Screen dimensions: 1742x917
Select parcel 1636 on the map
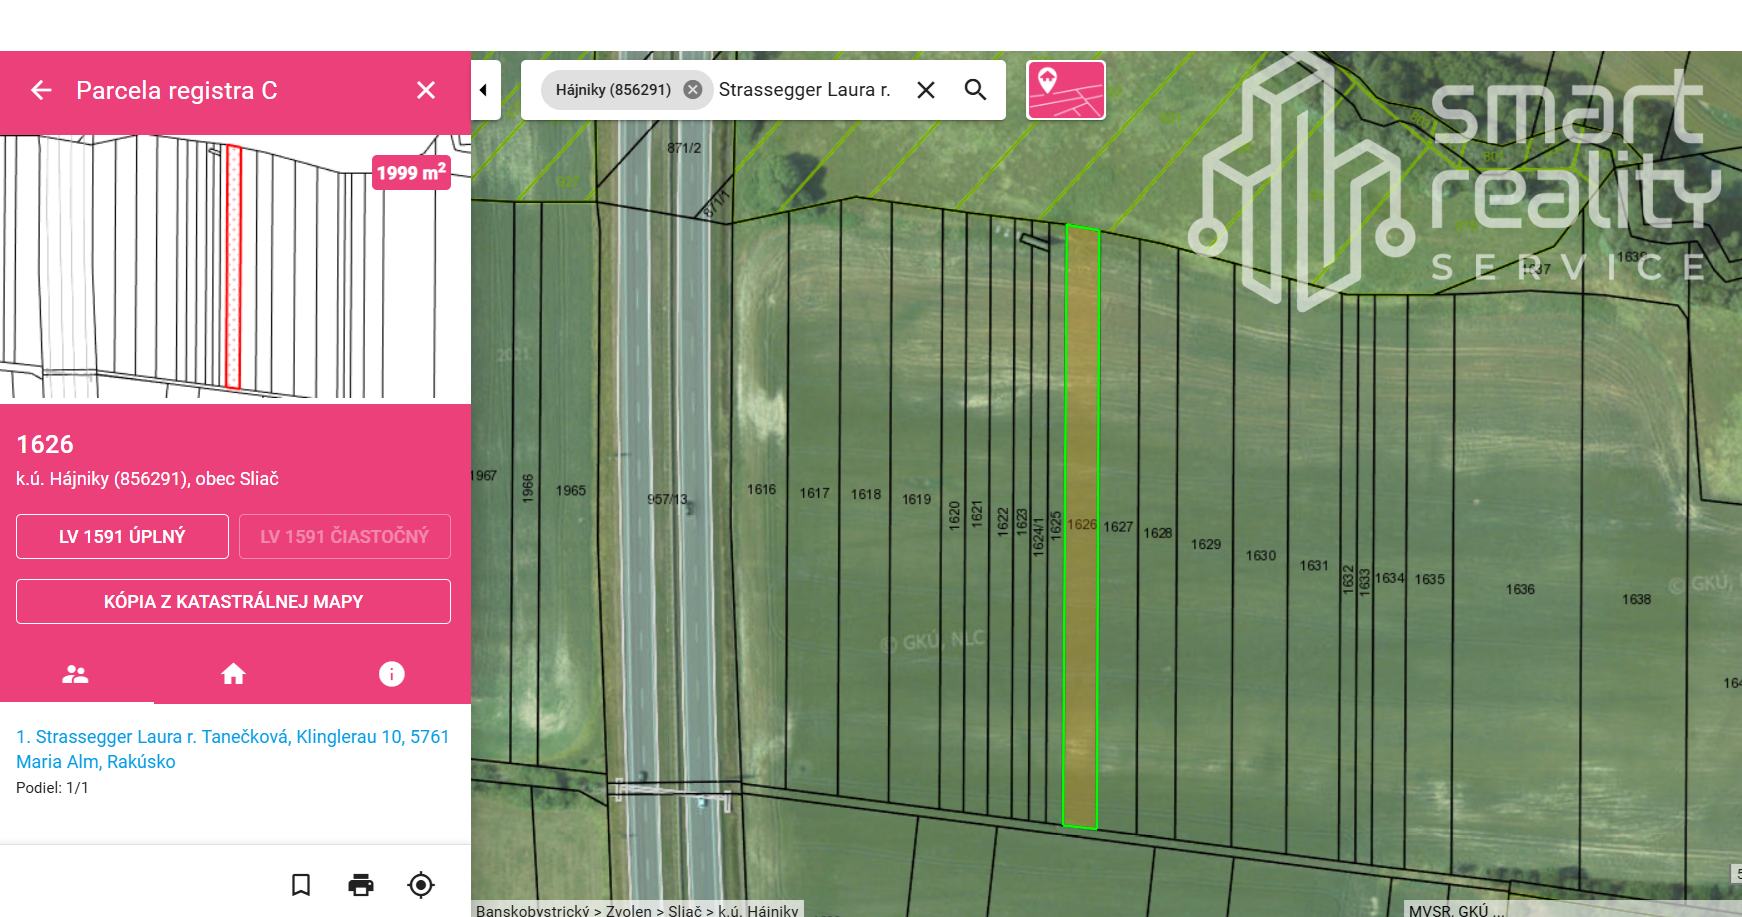[x=1519, y=620]
